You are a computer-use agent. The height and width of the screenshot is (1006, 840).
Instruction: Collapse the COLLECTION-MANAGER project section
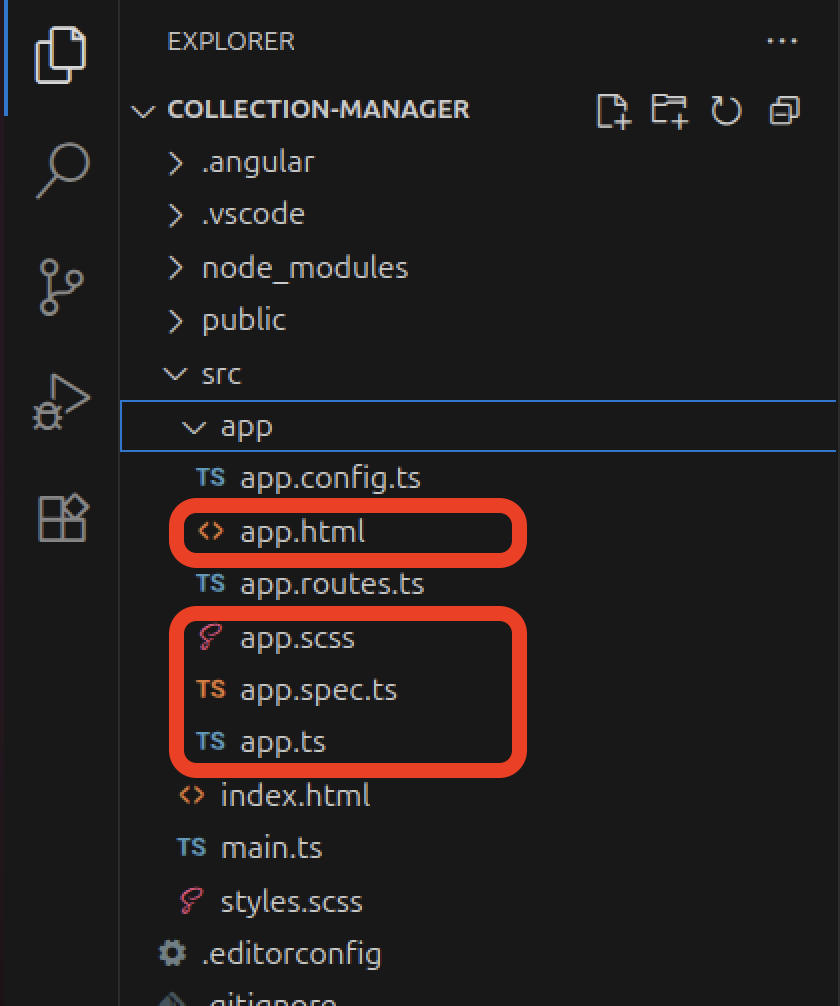pos(318,109)
